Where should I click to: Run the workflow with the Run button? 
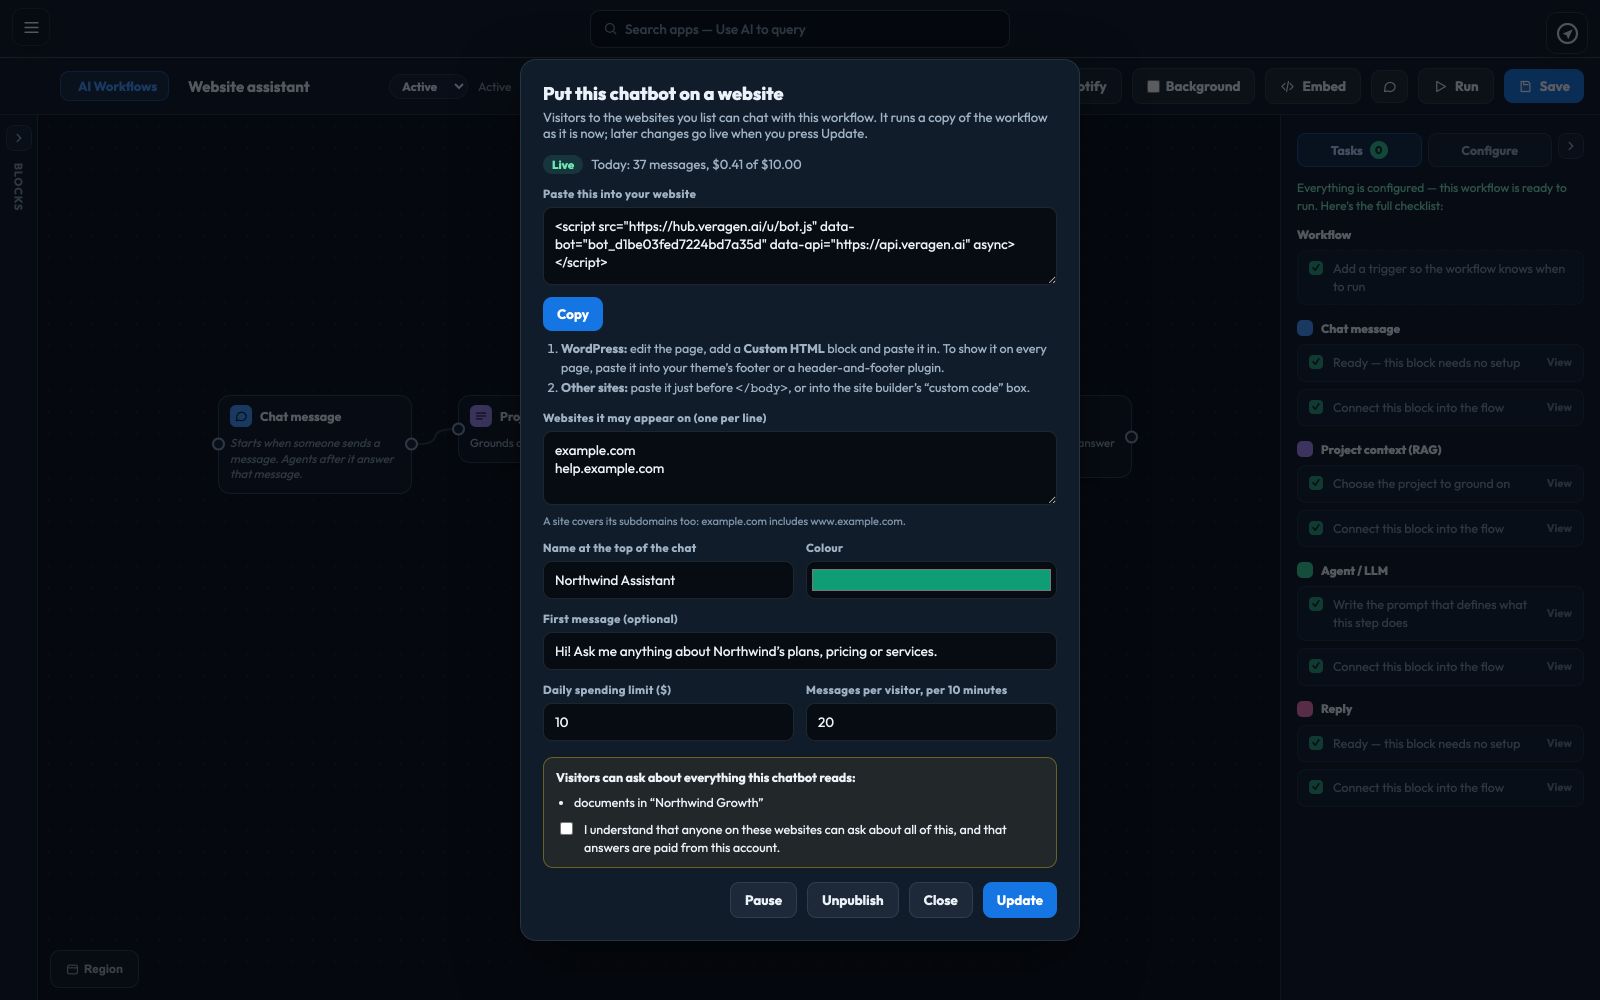1456,87
